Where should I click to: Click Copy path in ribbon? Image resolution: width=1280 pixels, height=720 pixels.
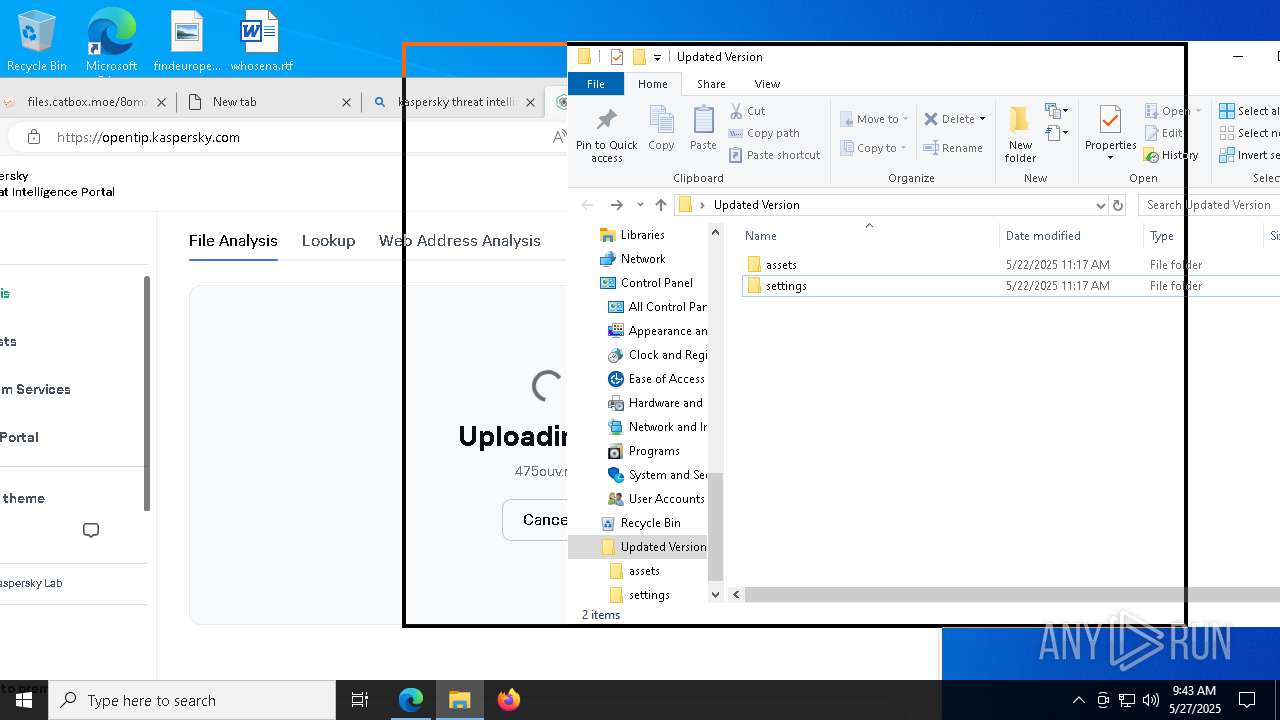764,133
